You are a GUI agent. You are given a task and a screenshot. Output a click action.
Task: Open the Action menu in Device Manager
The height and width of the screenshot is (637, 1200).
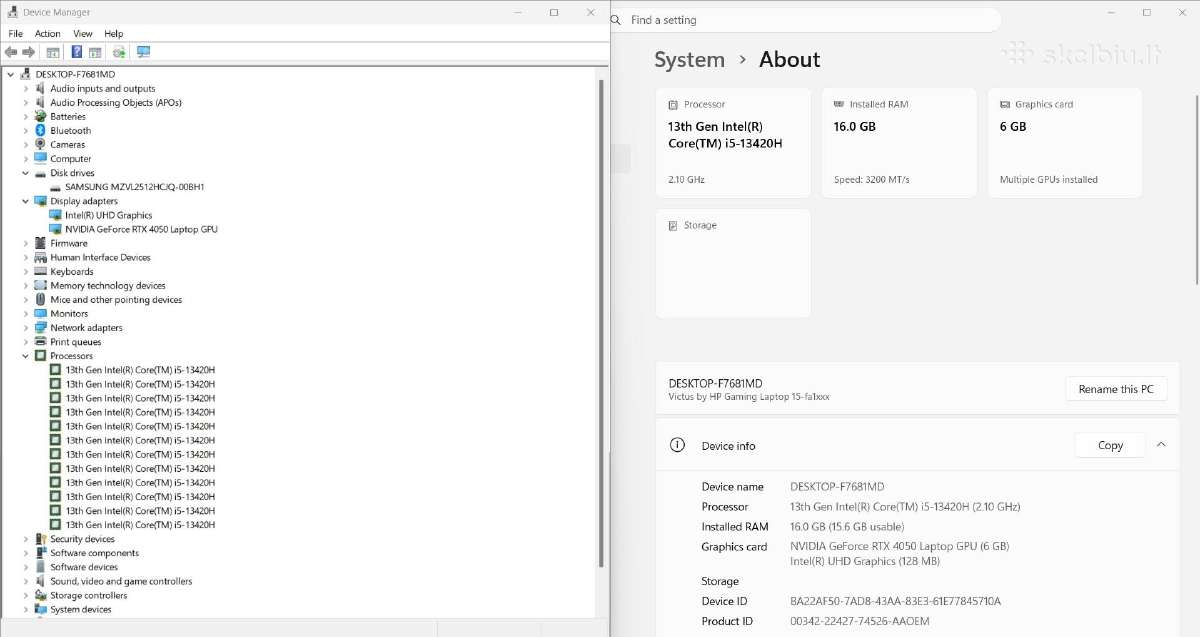48,33
